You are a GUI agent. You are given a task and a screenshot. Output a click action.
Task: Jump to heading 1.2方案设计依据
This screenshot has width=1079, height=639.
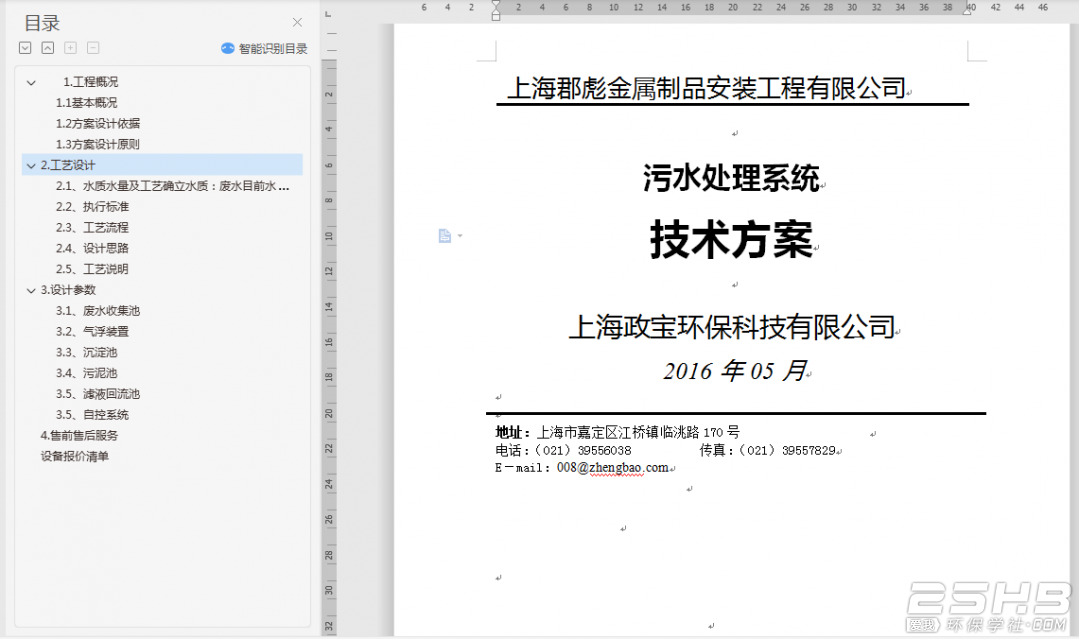[98, 123]
